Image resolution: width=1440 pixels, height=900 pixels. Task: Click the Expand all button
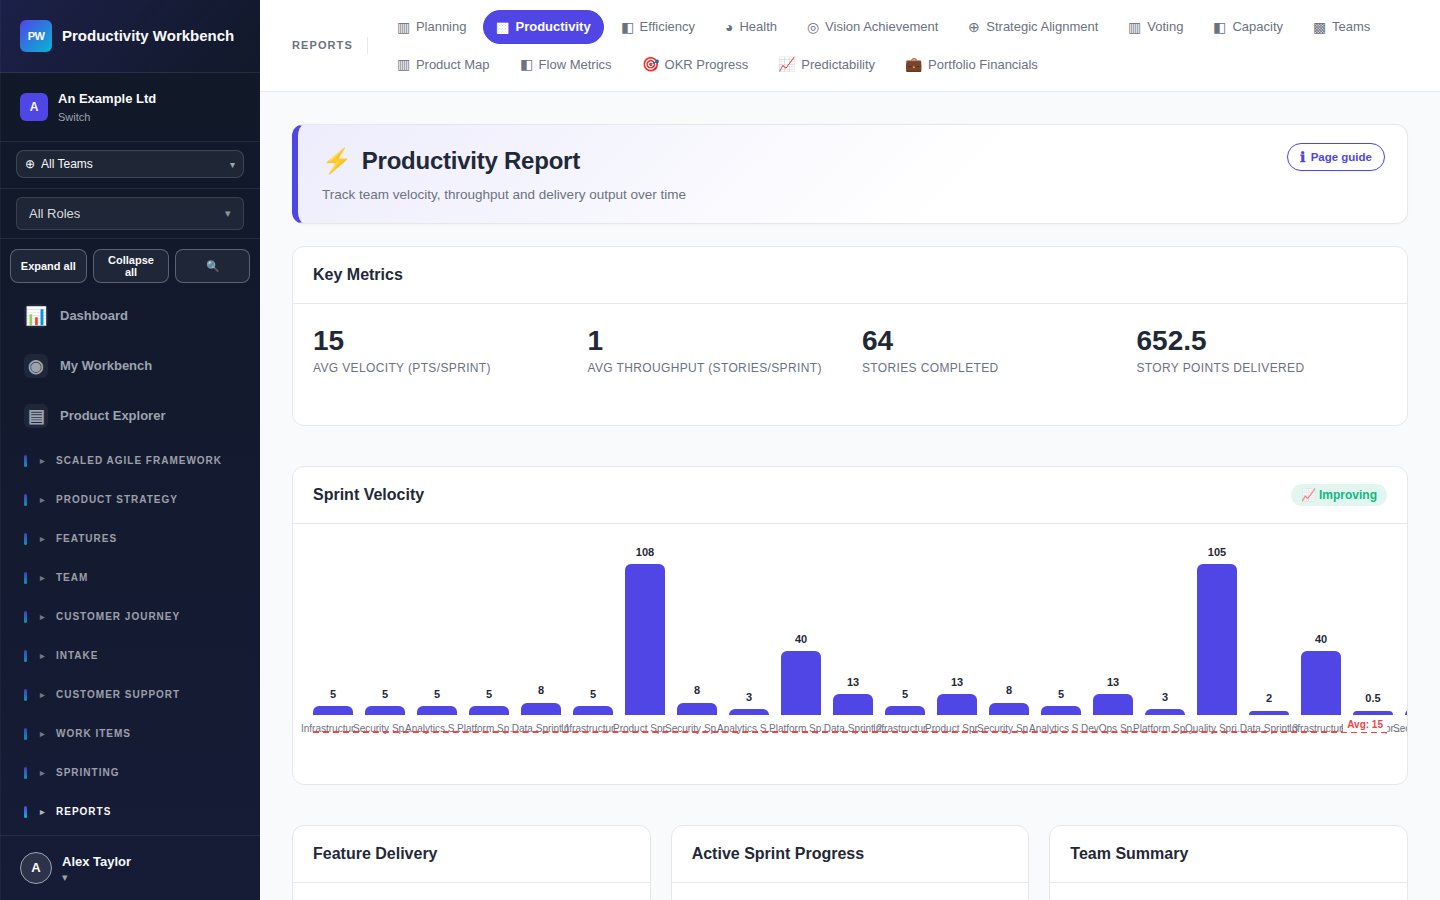[x=48, y=266]
